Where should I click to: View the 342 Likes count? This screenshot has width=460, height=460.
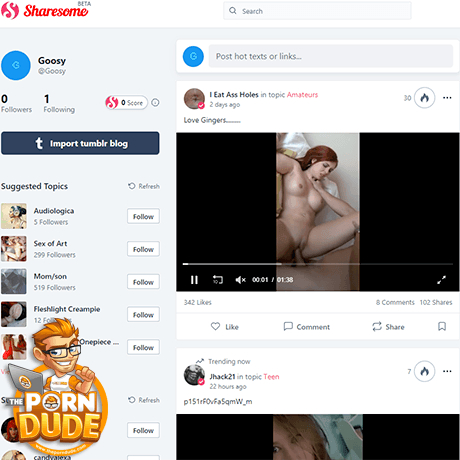[x=198, y=302]
